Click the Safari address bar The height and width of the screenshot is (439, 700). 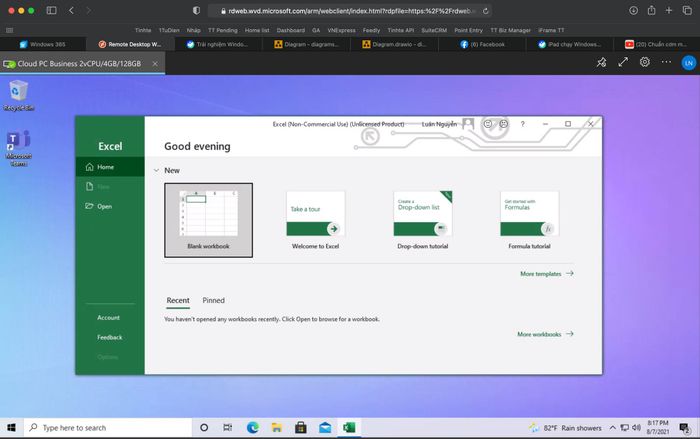(x=350, y=11)
